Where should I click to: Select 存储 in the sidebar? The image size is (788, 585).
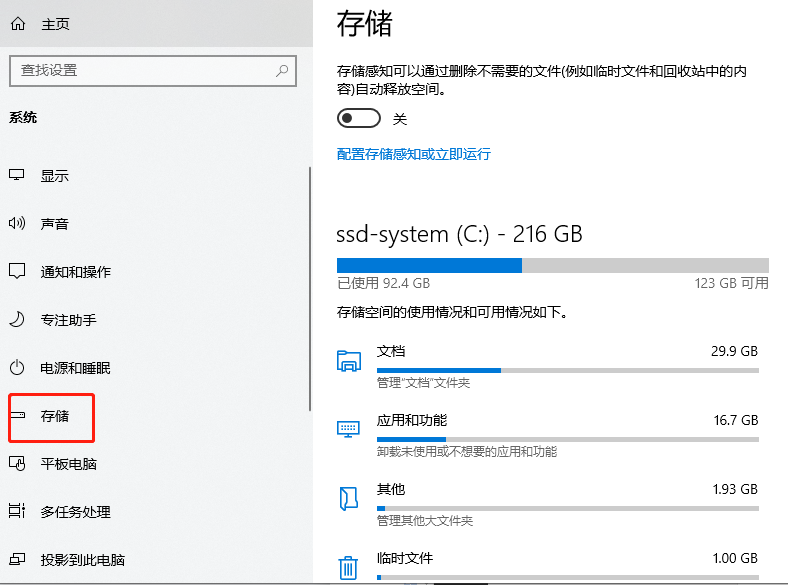point(54,416)
